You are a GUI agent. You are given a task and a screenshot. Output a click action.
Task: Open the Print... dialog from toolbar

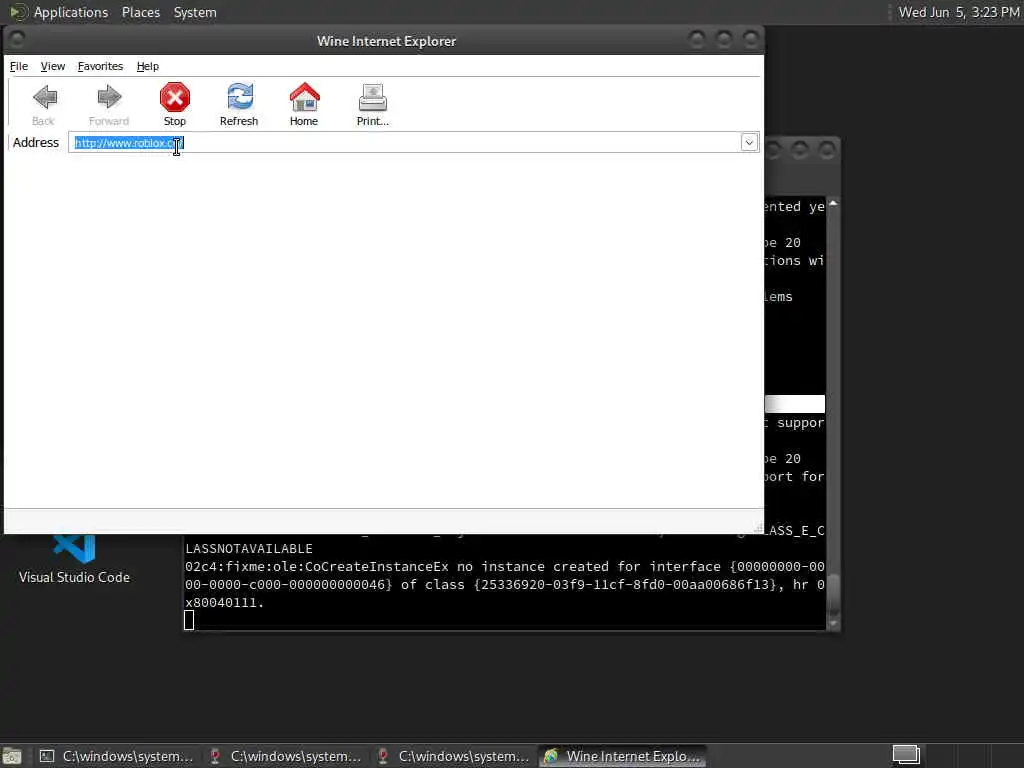372,97
